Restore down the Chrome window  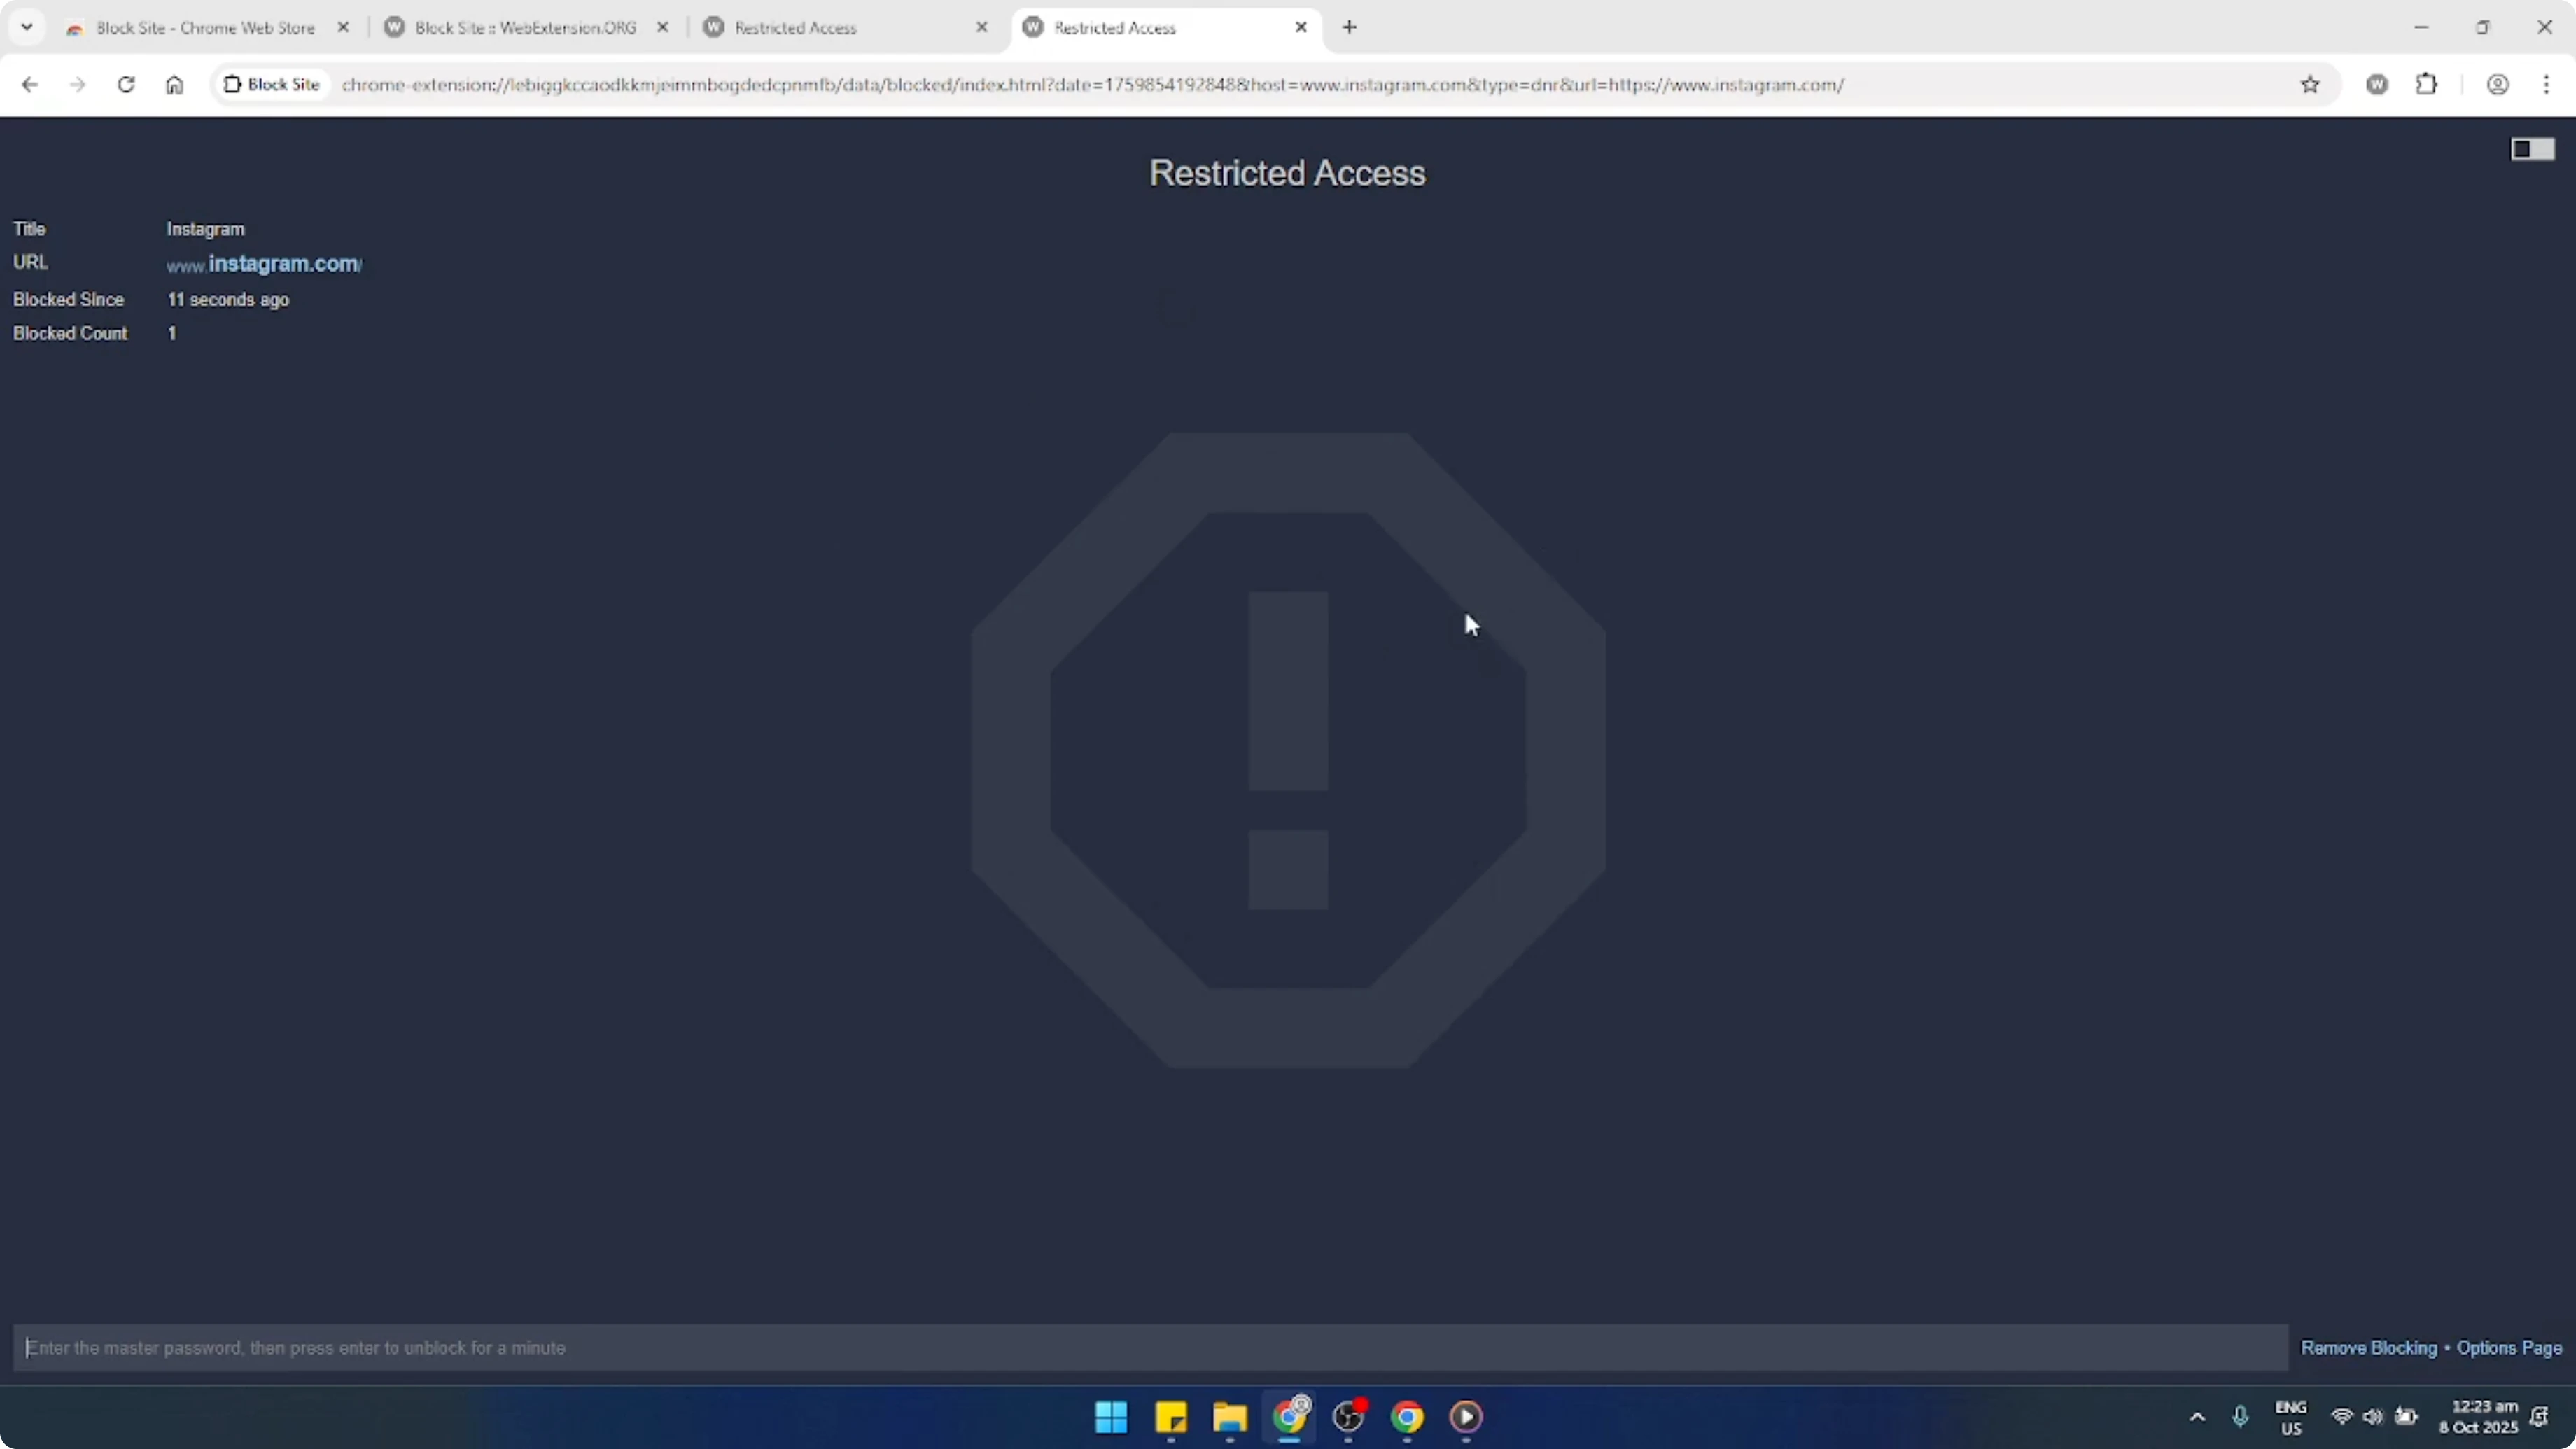2483,27
